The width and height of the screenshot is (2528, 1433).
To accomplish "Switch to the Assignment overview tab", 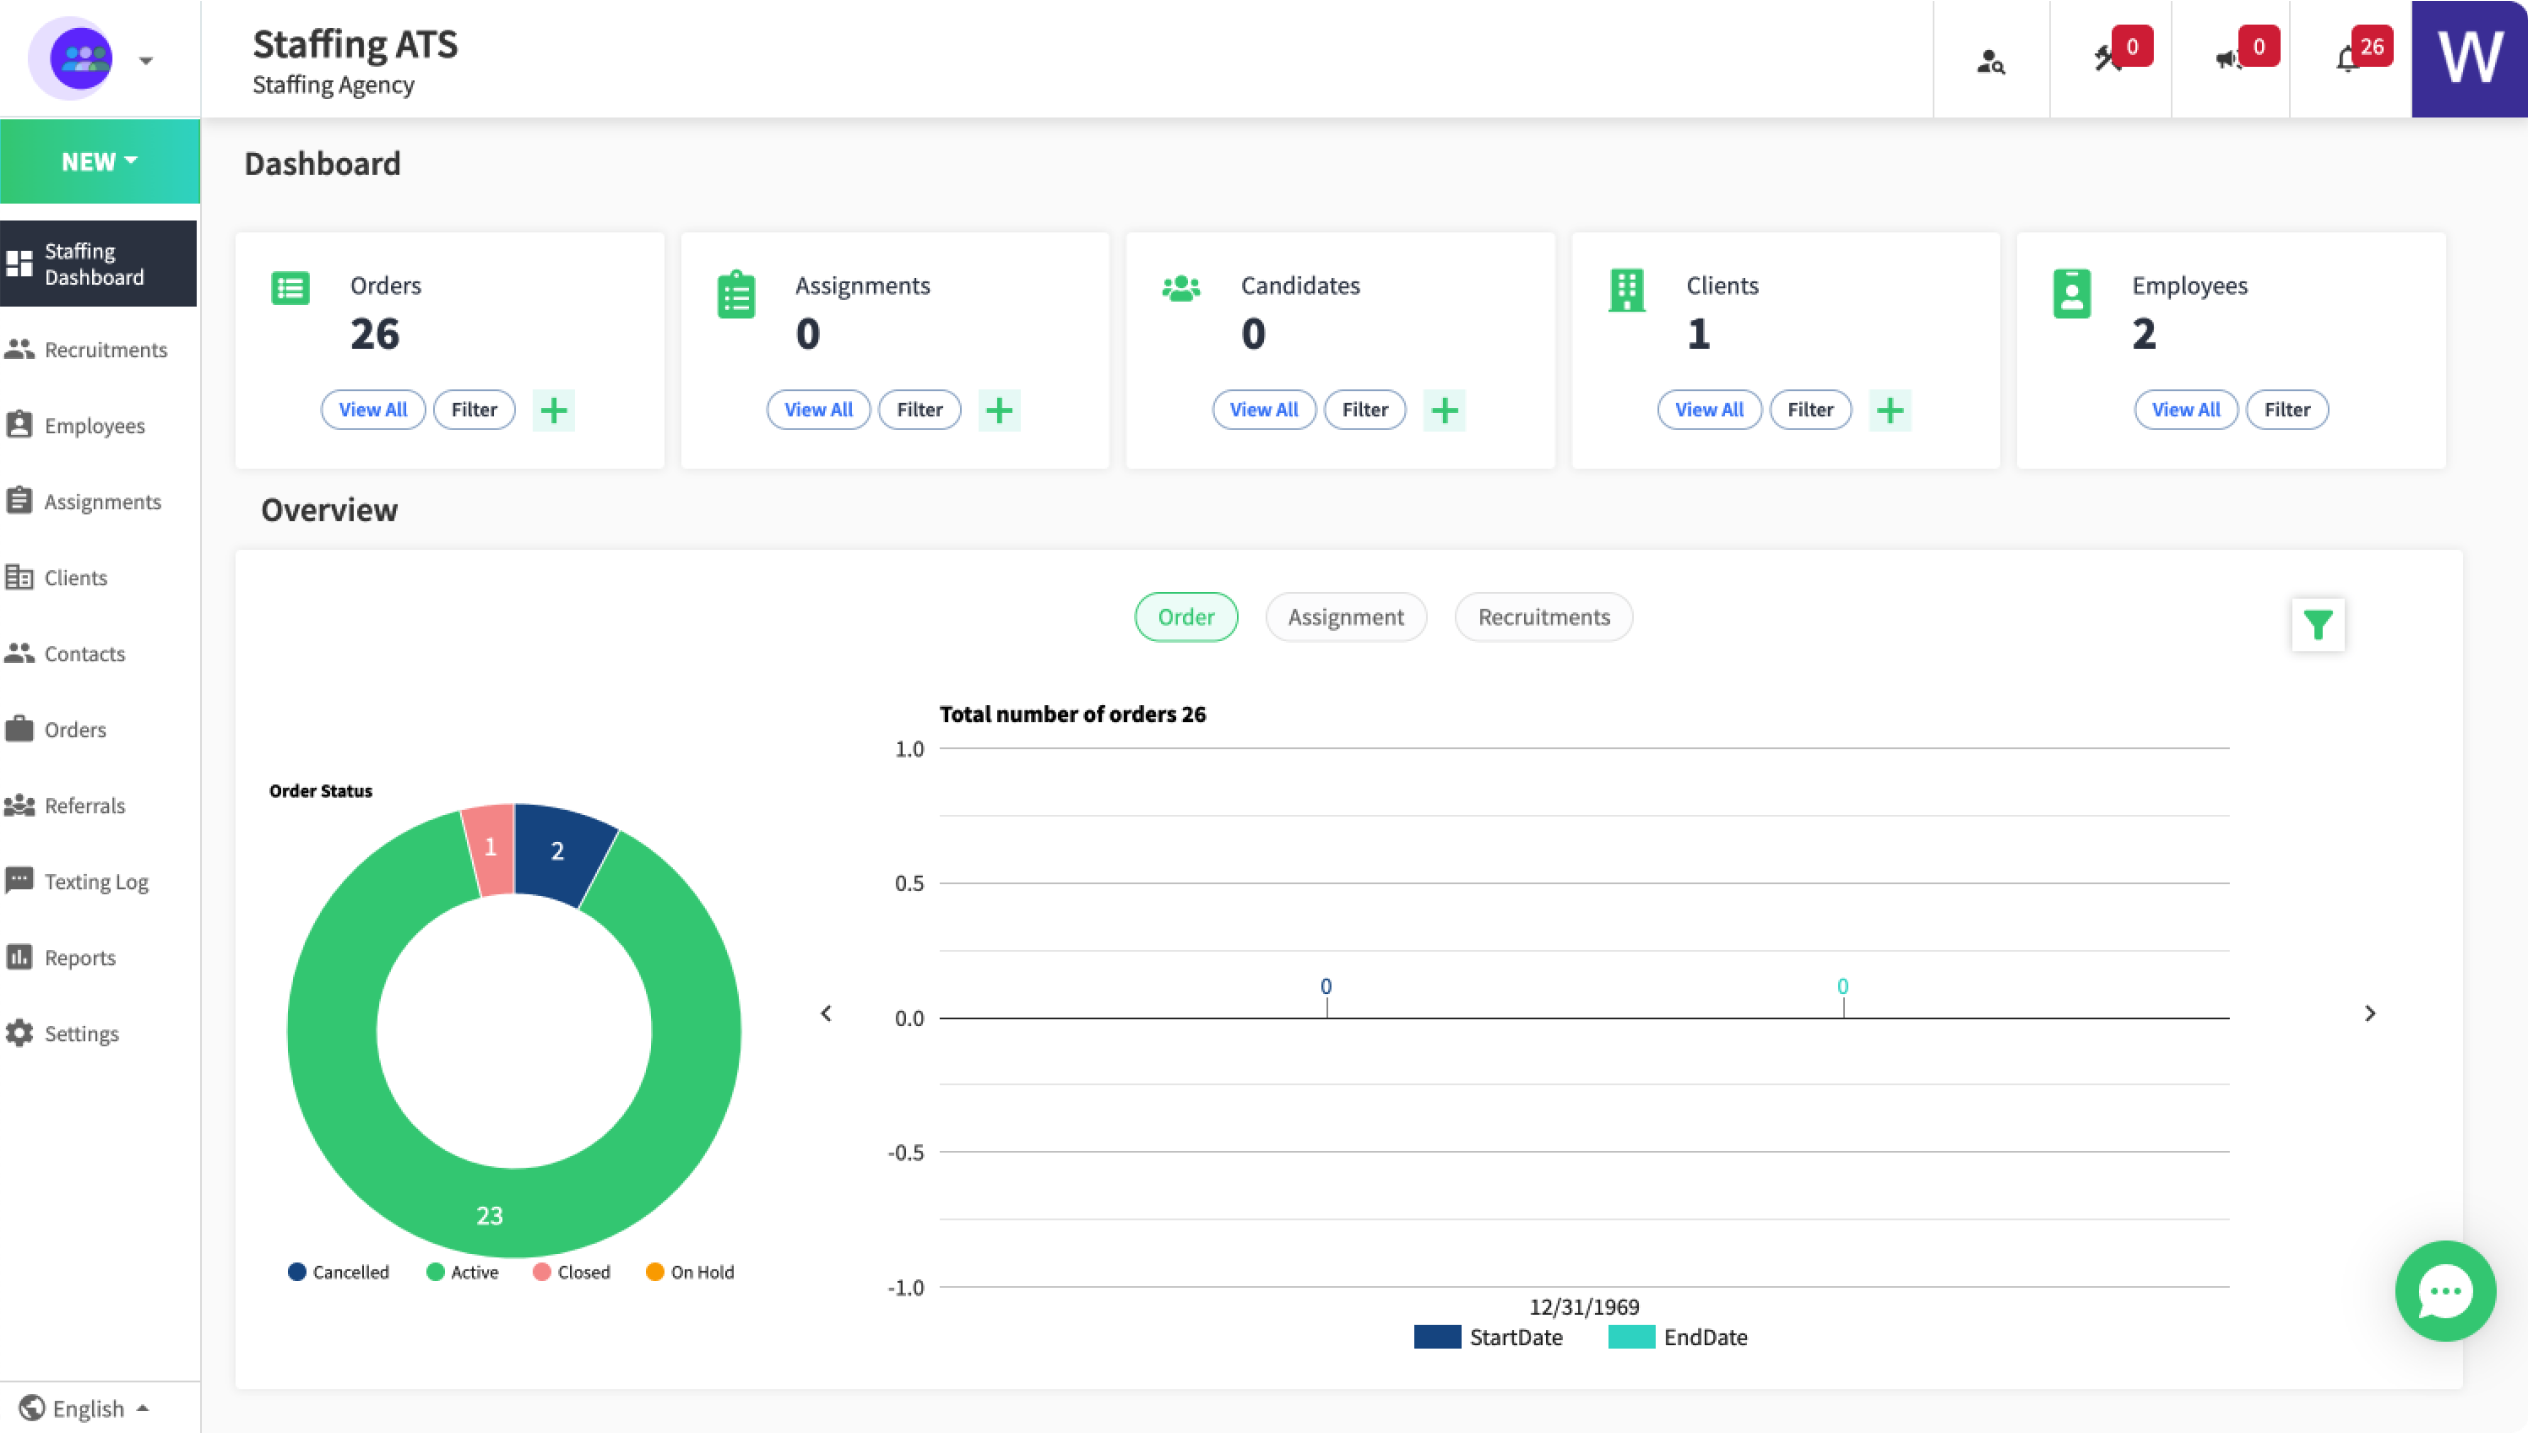I will 1345,617.
